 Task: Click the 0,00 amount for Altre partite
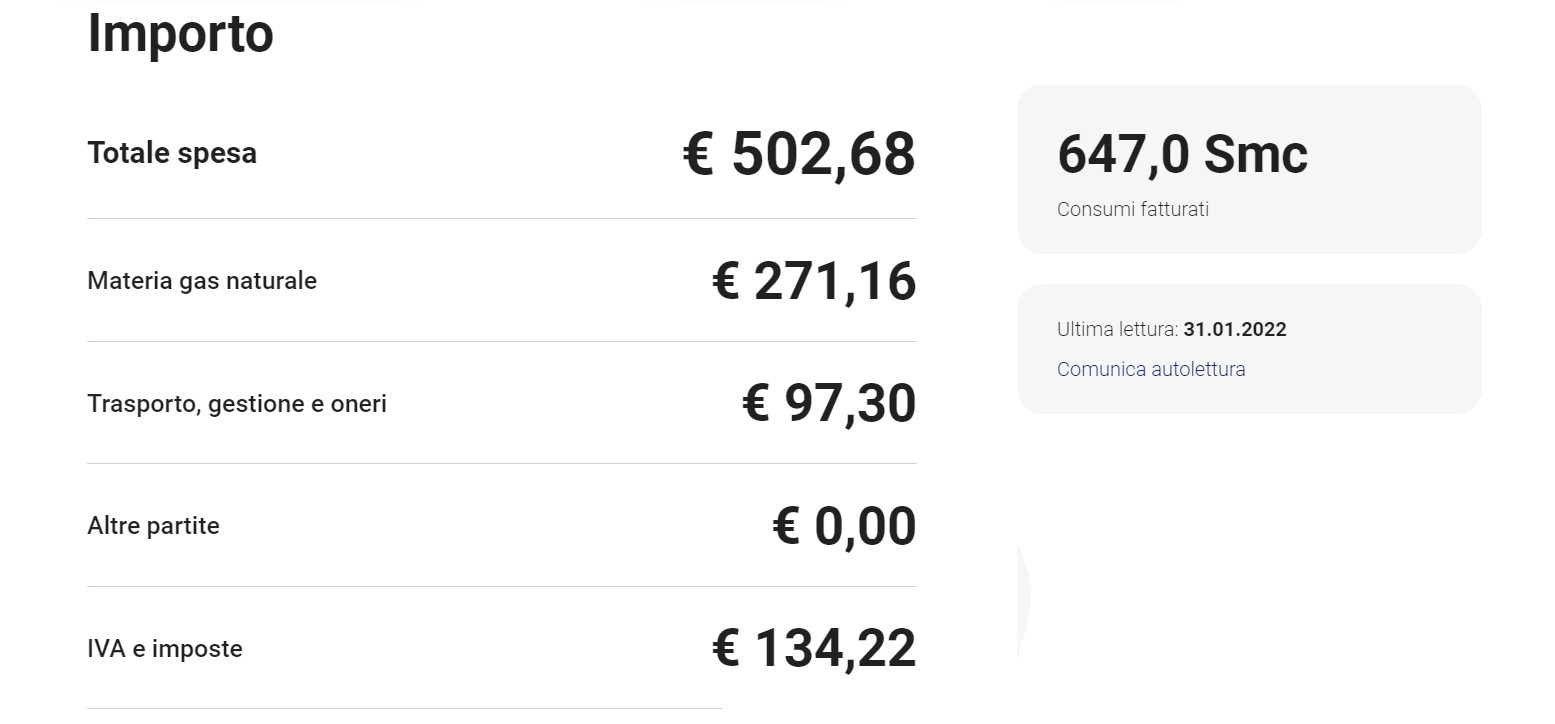(x=865, y=527)
